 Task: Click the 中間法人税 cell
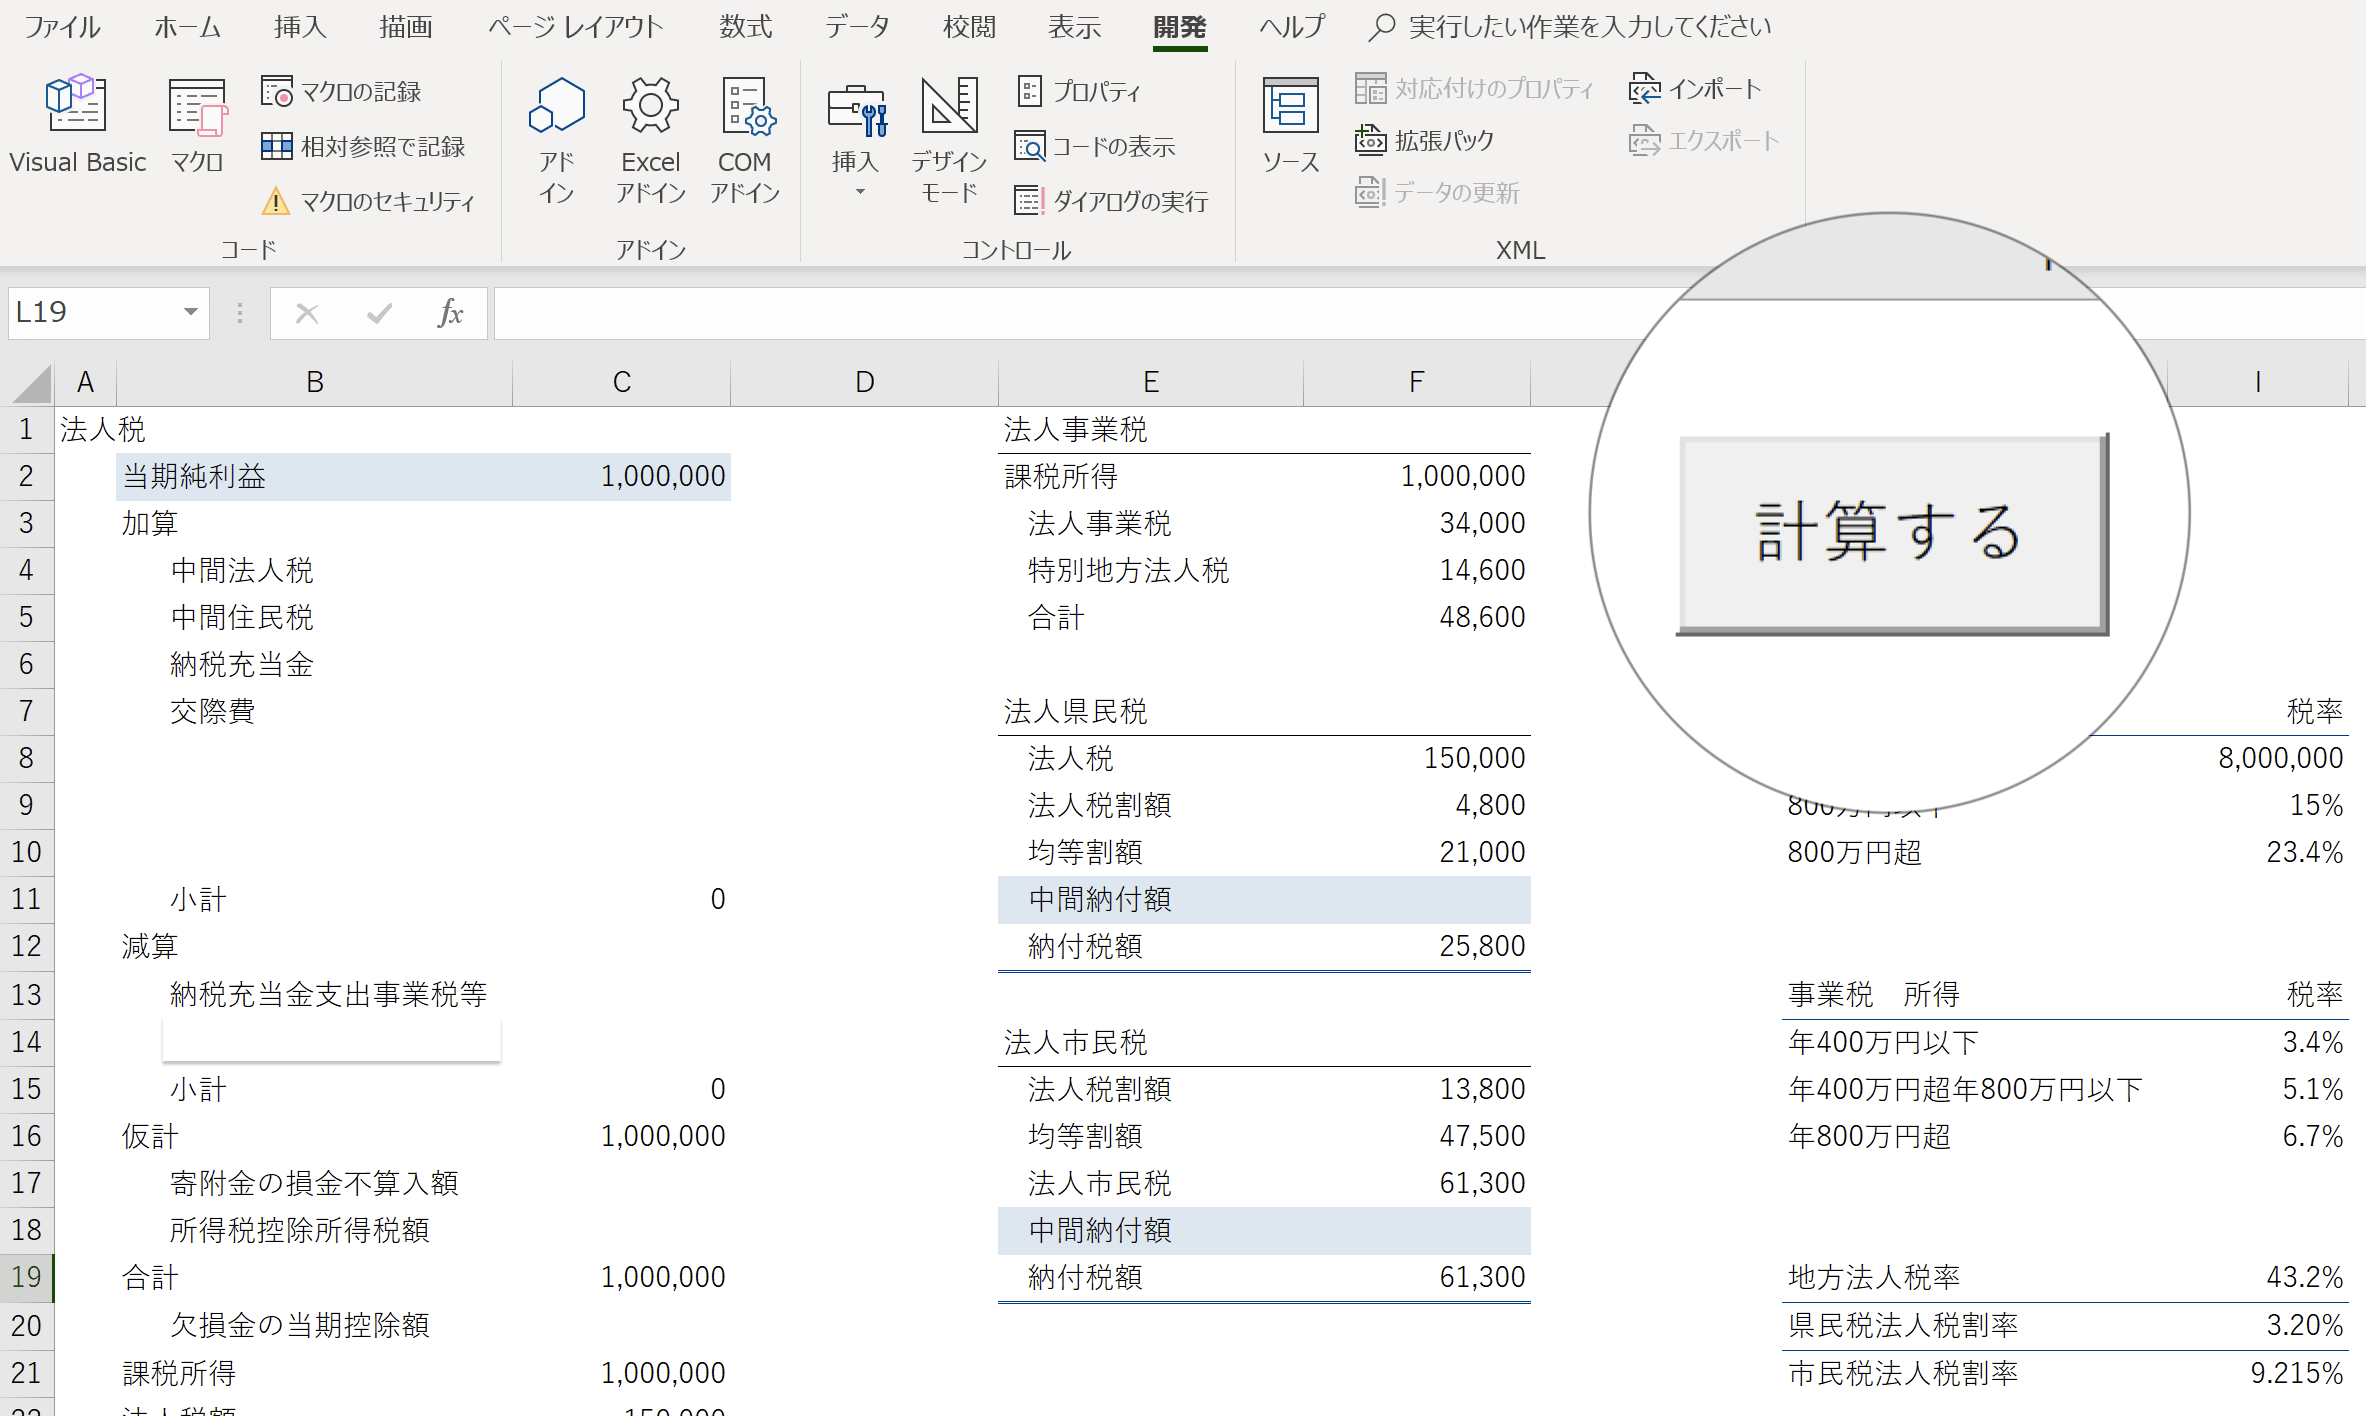(241, 570)
